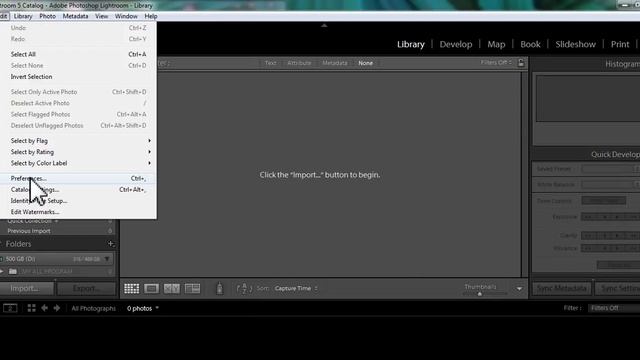Expand the Select by Rating submenu
The height and width of the screenshot is (360, 640).
click(78, 152)
